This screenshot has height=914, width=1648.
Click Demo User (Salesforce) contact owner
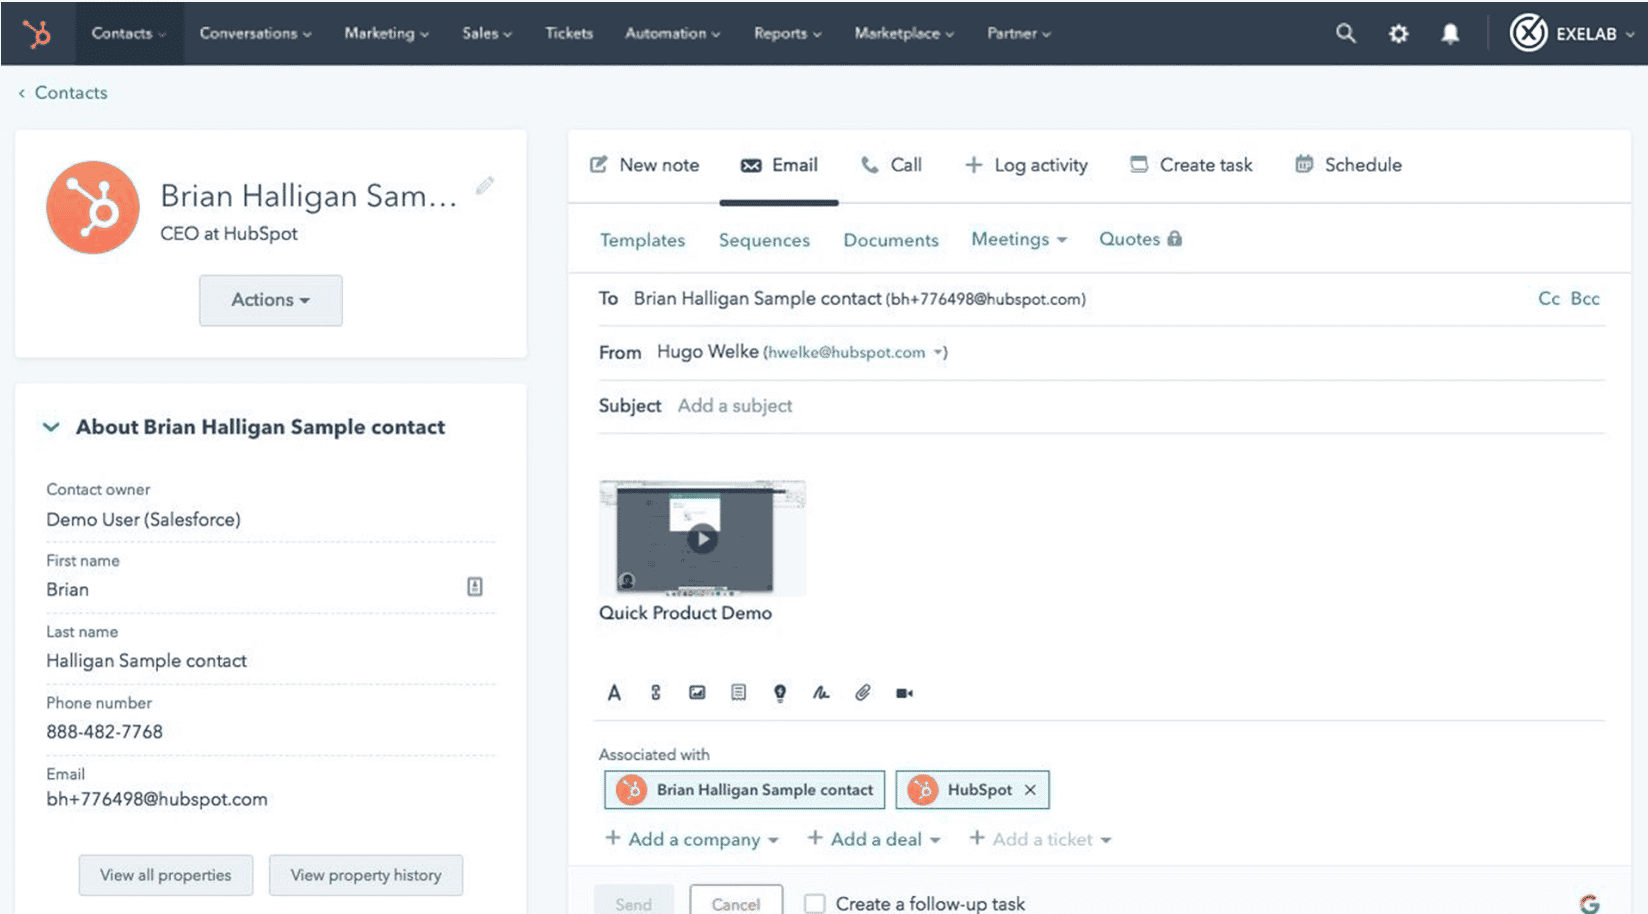click(143, 519)
